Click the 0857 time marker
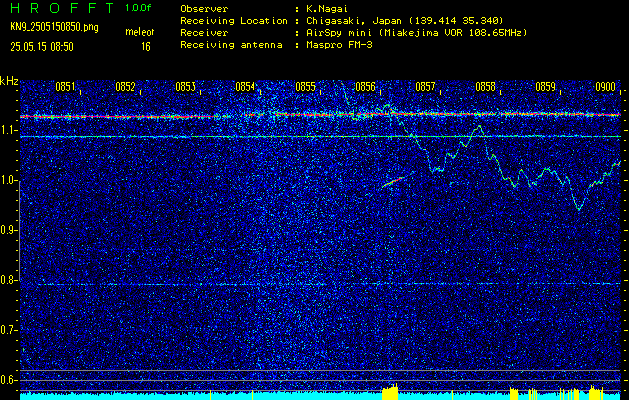 [425, 87]
